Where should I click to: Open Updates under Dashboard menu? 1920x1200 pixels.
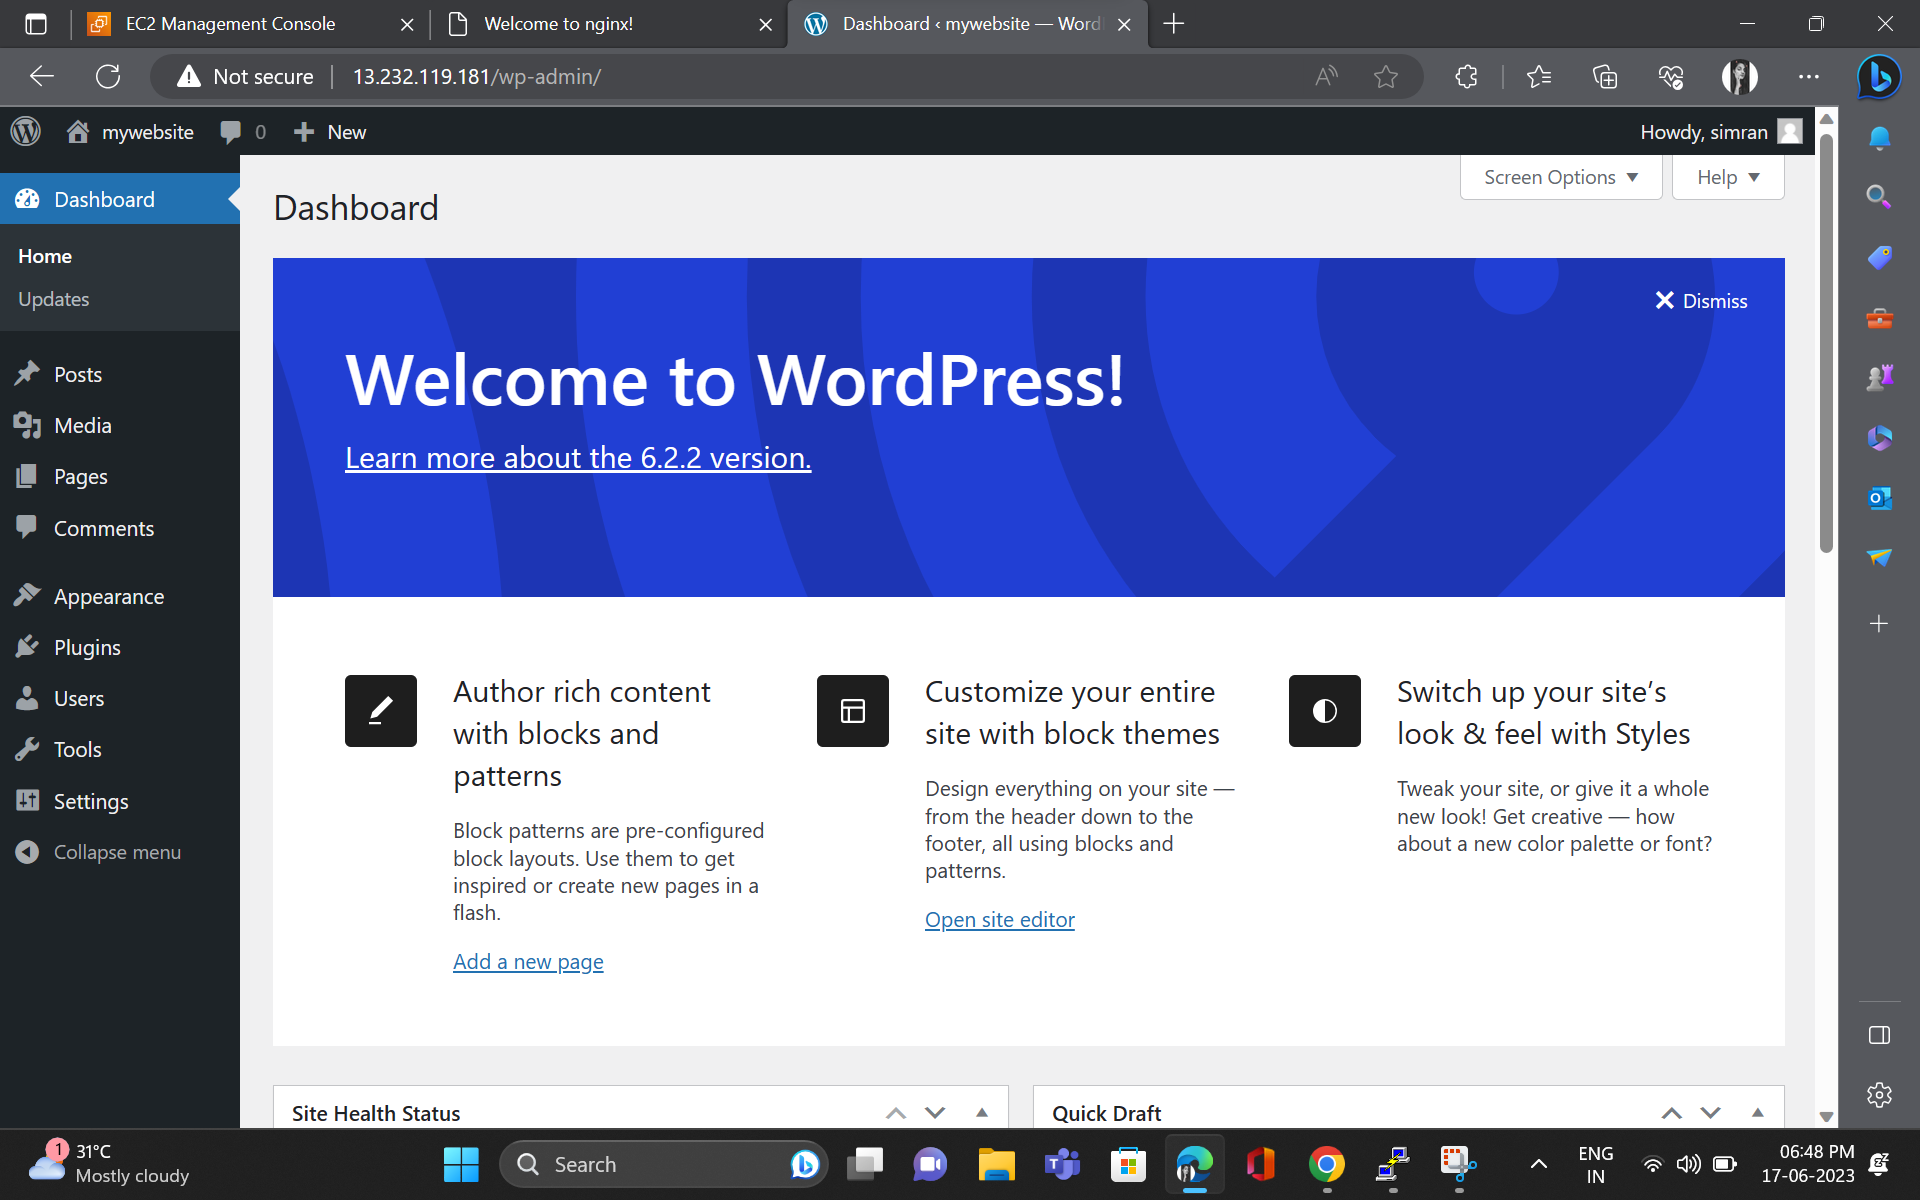(53, 299)
